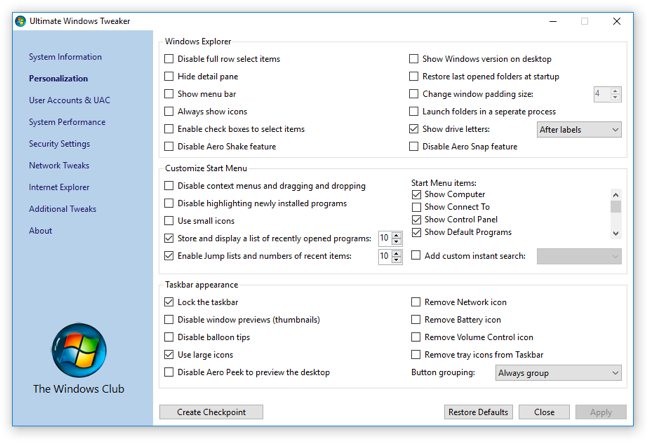Image resolution: width=650 pixels, height=444 pixels.
Task: Enable Restore last opened folders at startup
Action: [x=414, y=76]
